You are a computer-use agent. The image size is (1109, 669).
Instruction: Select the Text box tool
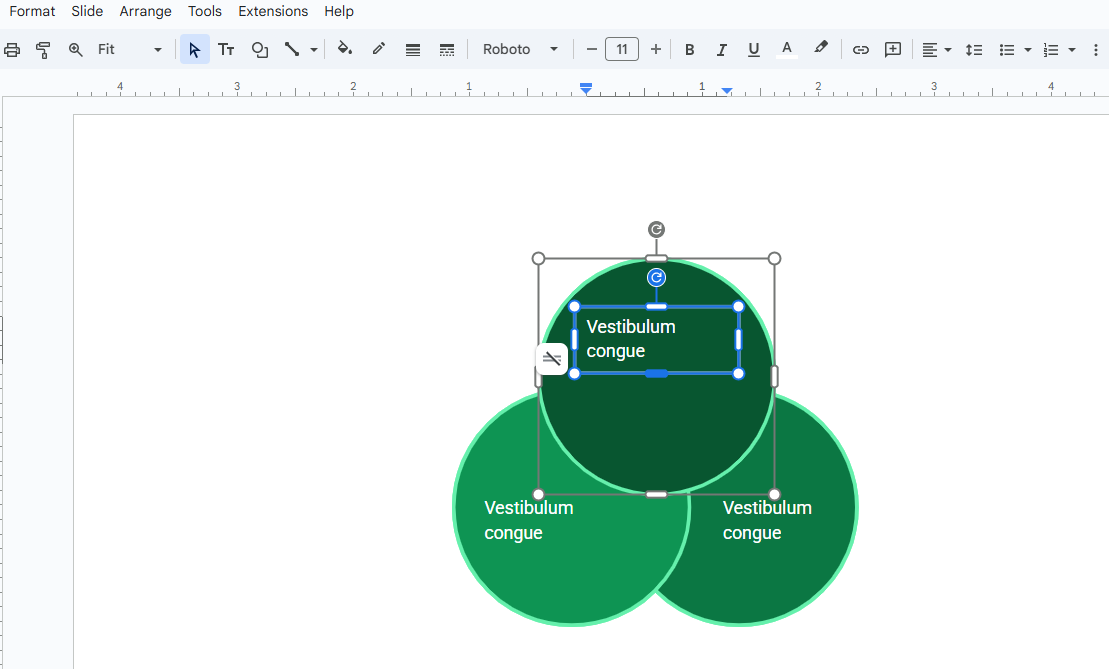point(226,49)
